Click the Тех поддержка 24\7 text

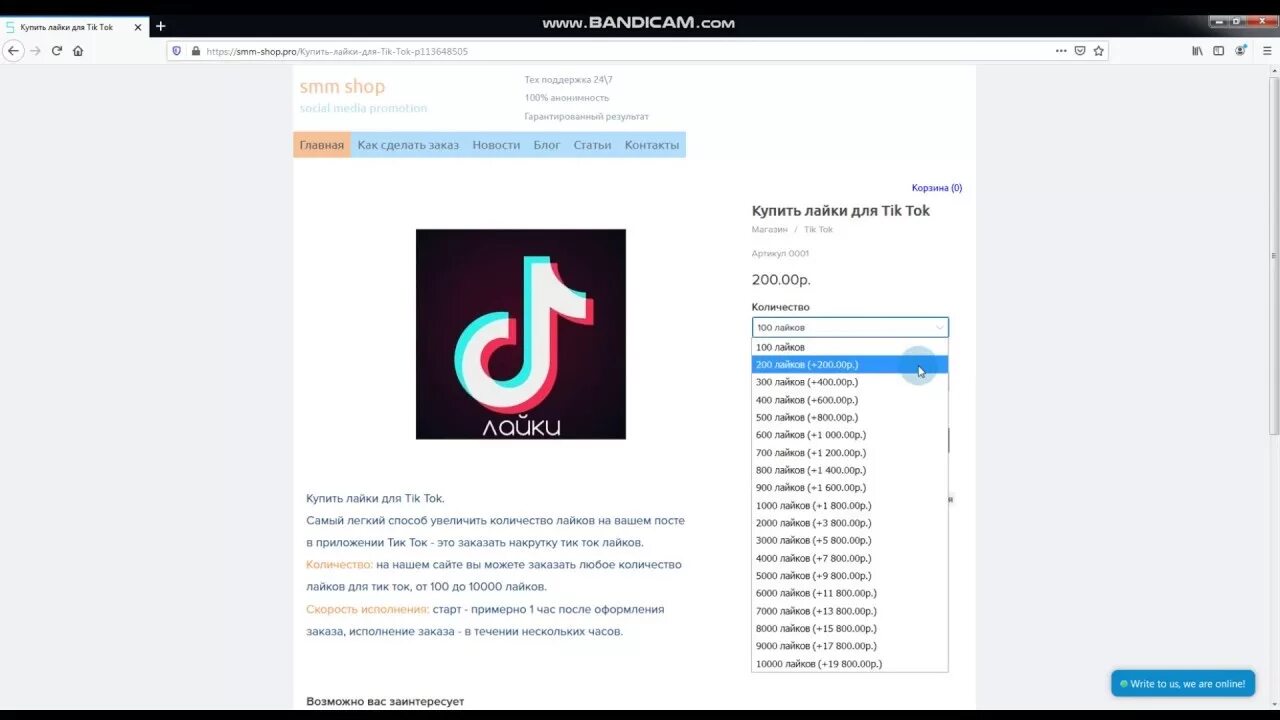[x=568, y=80]
